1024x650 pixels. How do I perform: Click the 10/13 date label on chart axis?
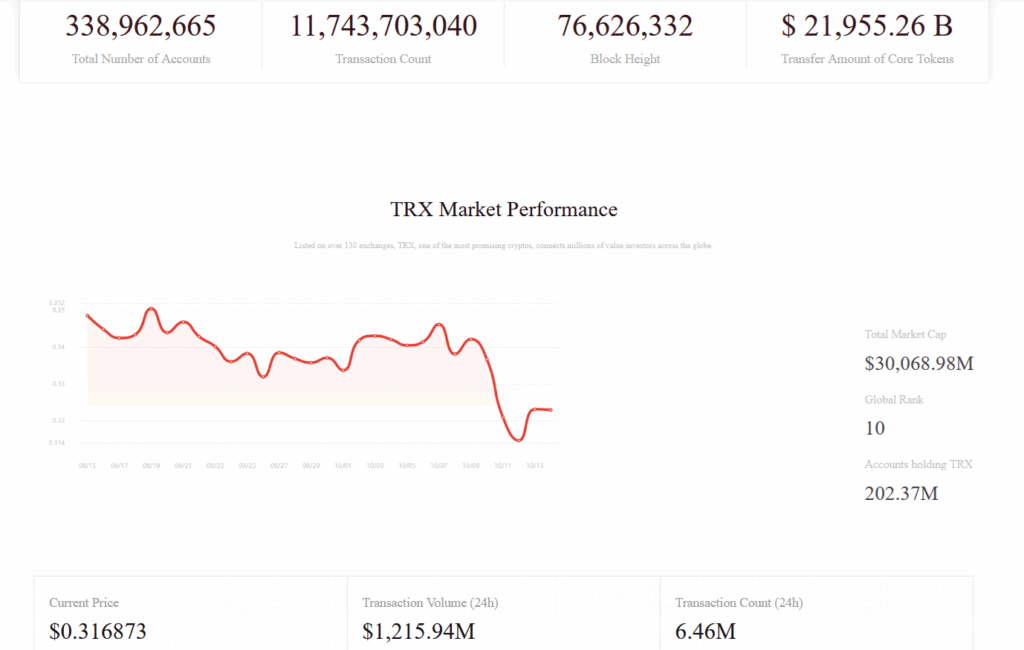(535, 465)
